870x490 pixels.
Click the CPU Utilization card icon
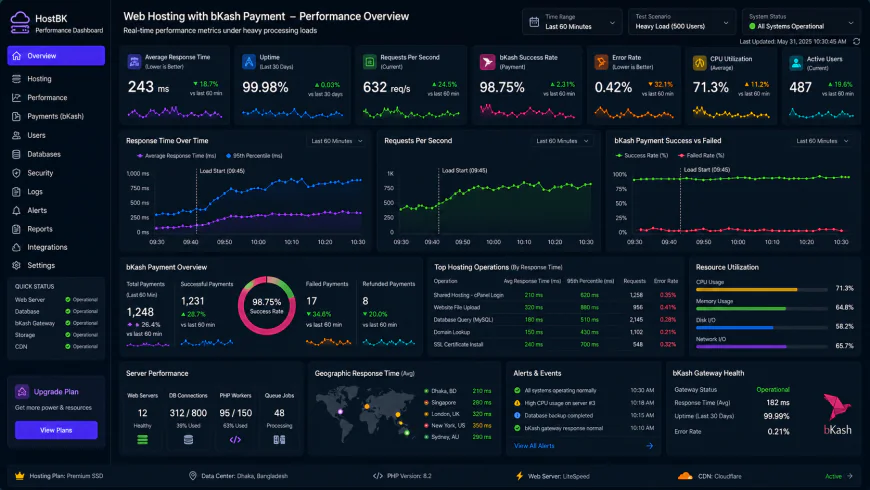pos(700,63)
